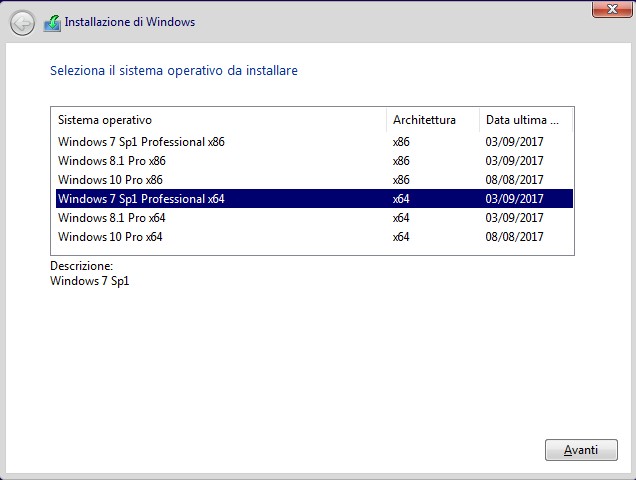Click date 03/09/2017 in Windows 7 Professional x86 row

pyautogui.click(x=514, y=142)
